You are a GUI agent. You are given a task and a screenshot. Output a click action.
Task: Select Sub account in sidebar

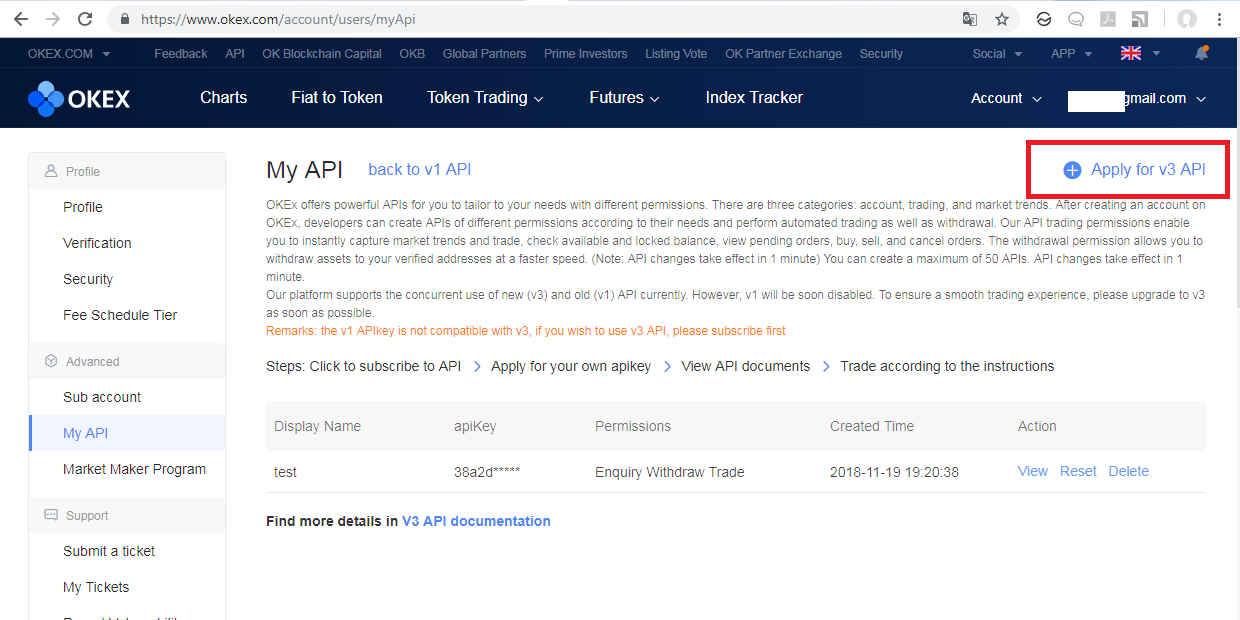tap(102, 397)
